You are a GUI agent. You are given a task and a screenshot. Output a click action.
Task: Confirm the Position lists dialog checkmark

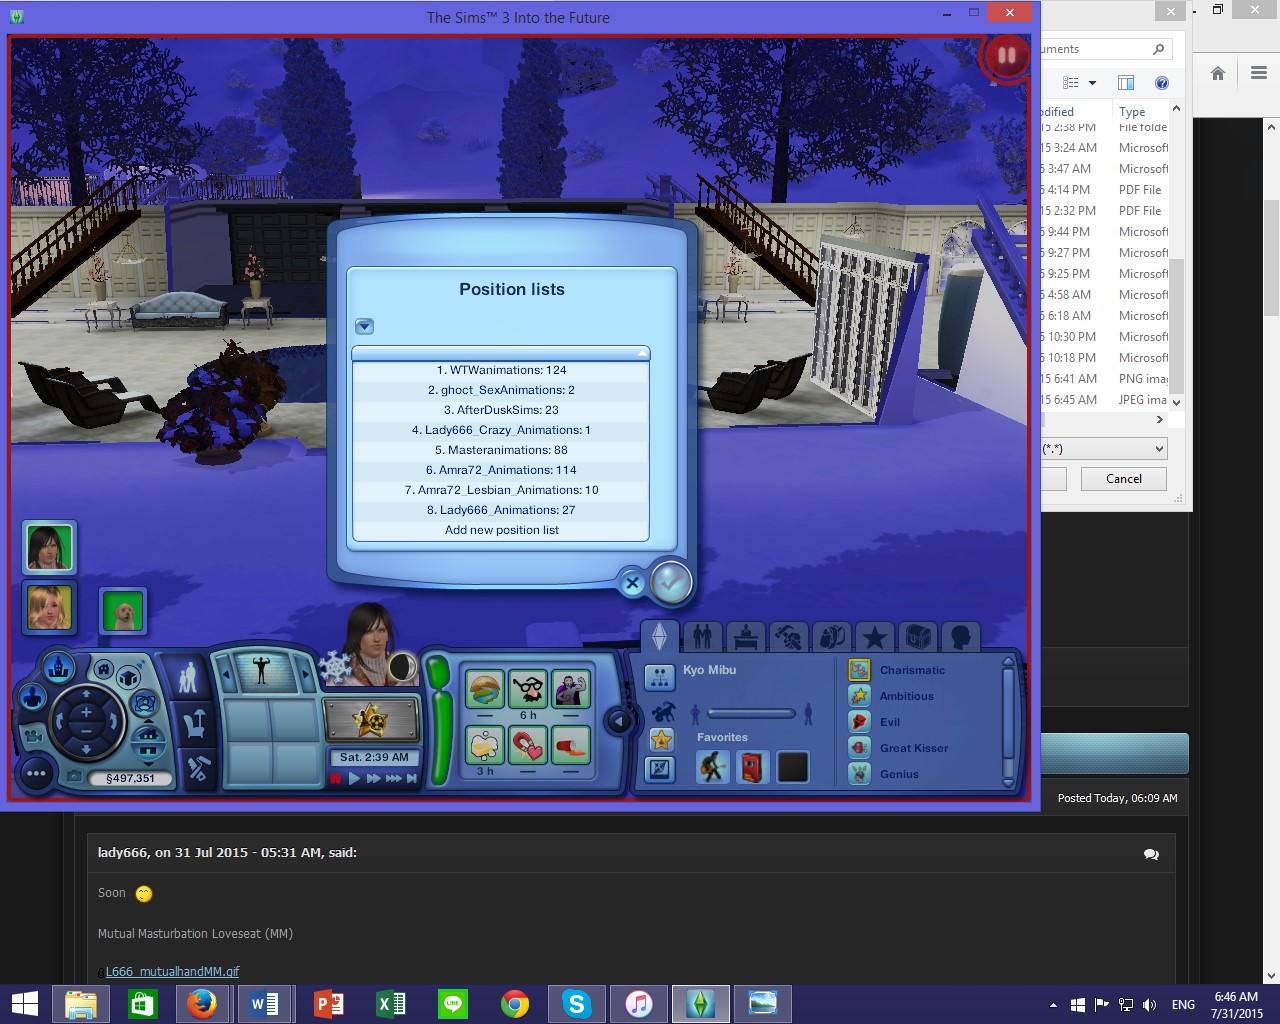click(670, 581)
